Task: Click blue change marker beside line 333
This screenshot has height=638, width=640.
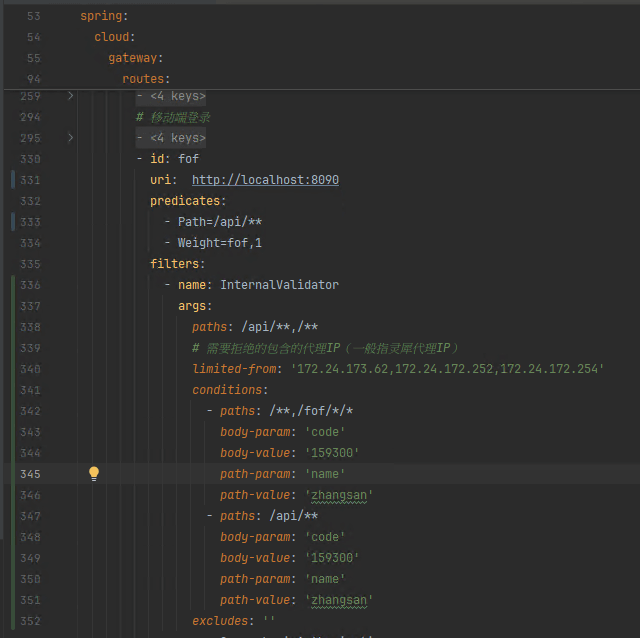Action: point(13,222)
